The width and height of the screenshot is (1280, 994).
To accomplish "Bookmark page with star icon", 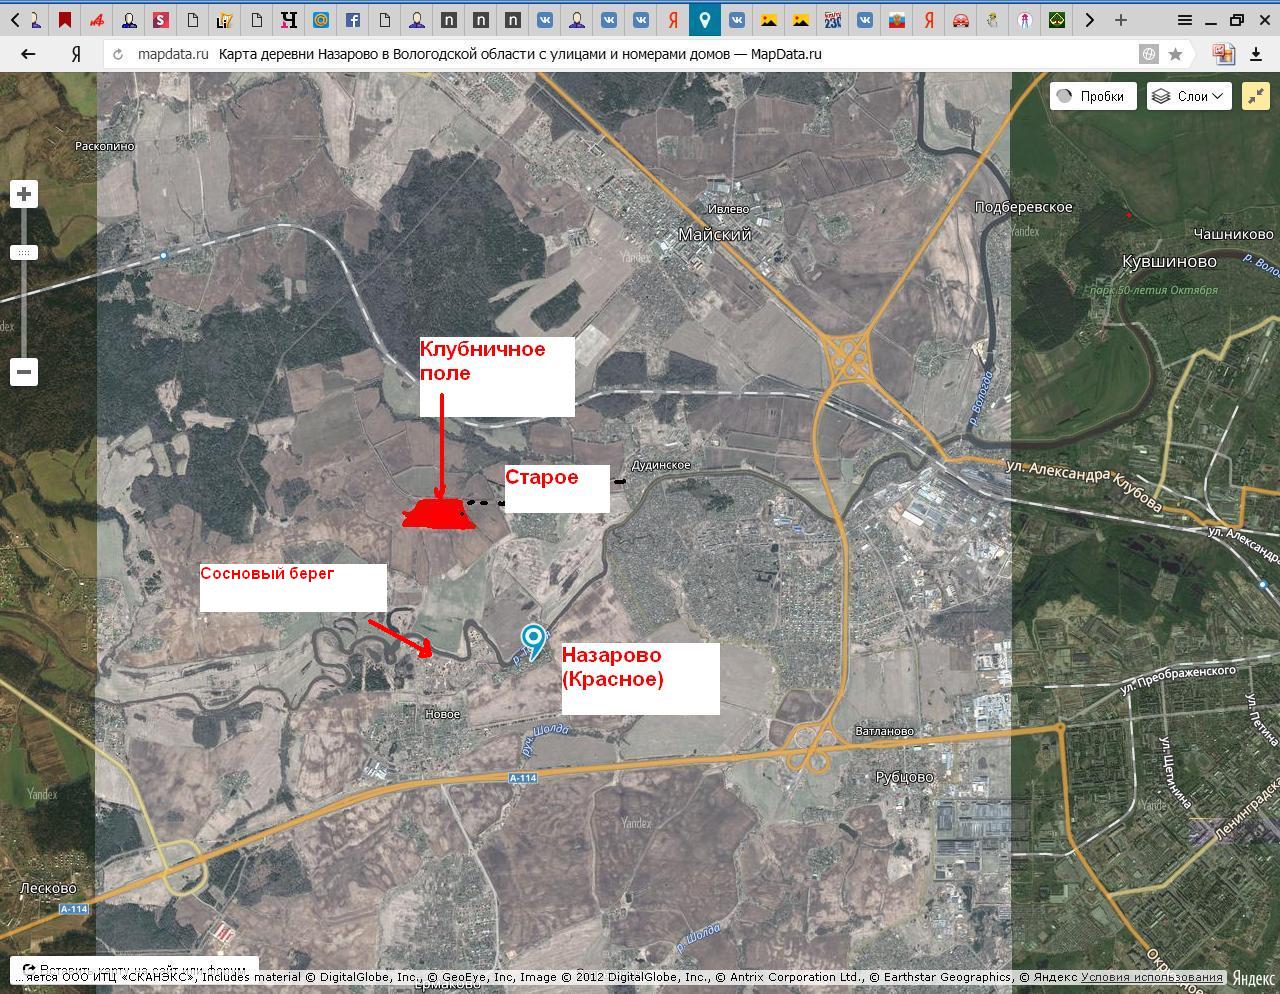I will (1176, 54).
